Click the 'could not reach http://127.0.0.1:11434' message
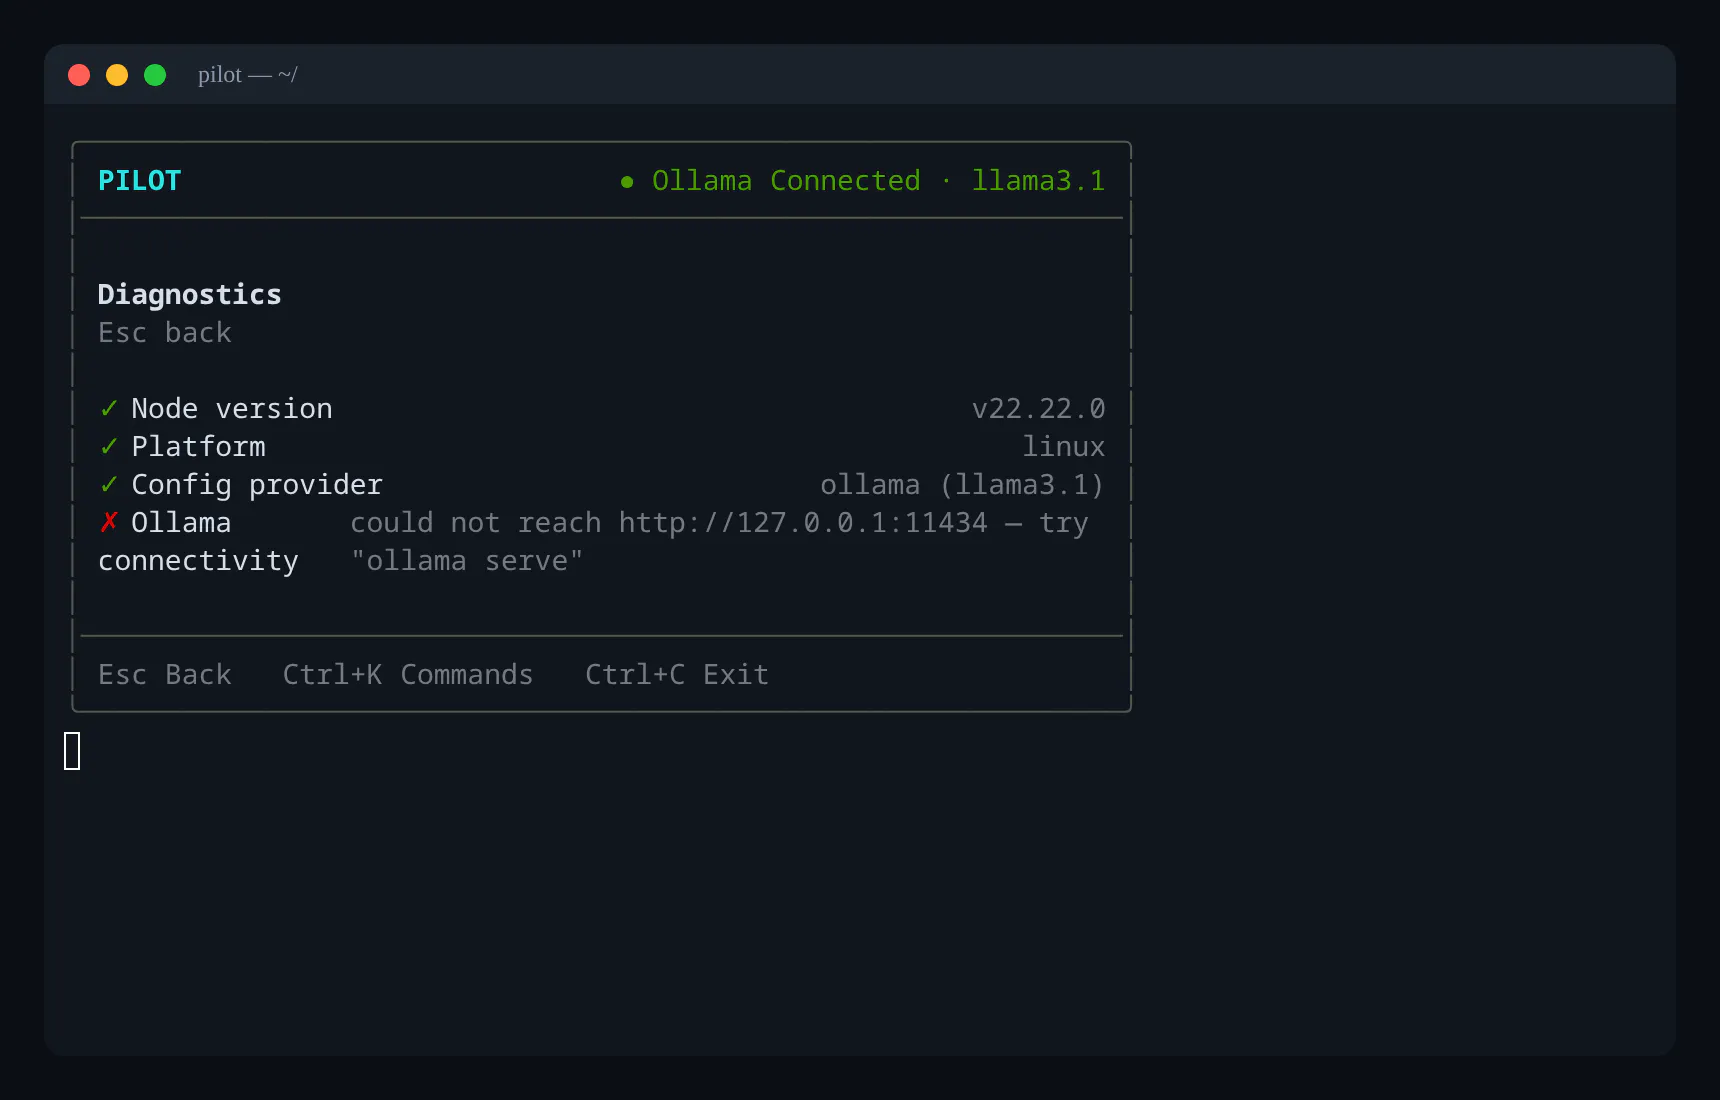 [x=669, y=523]
